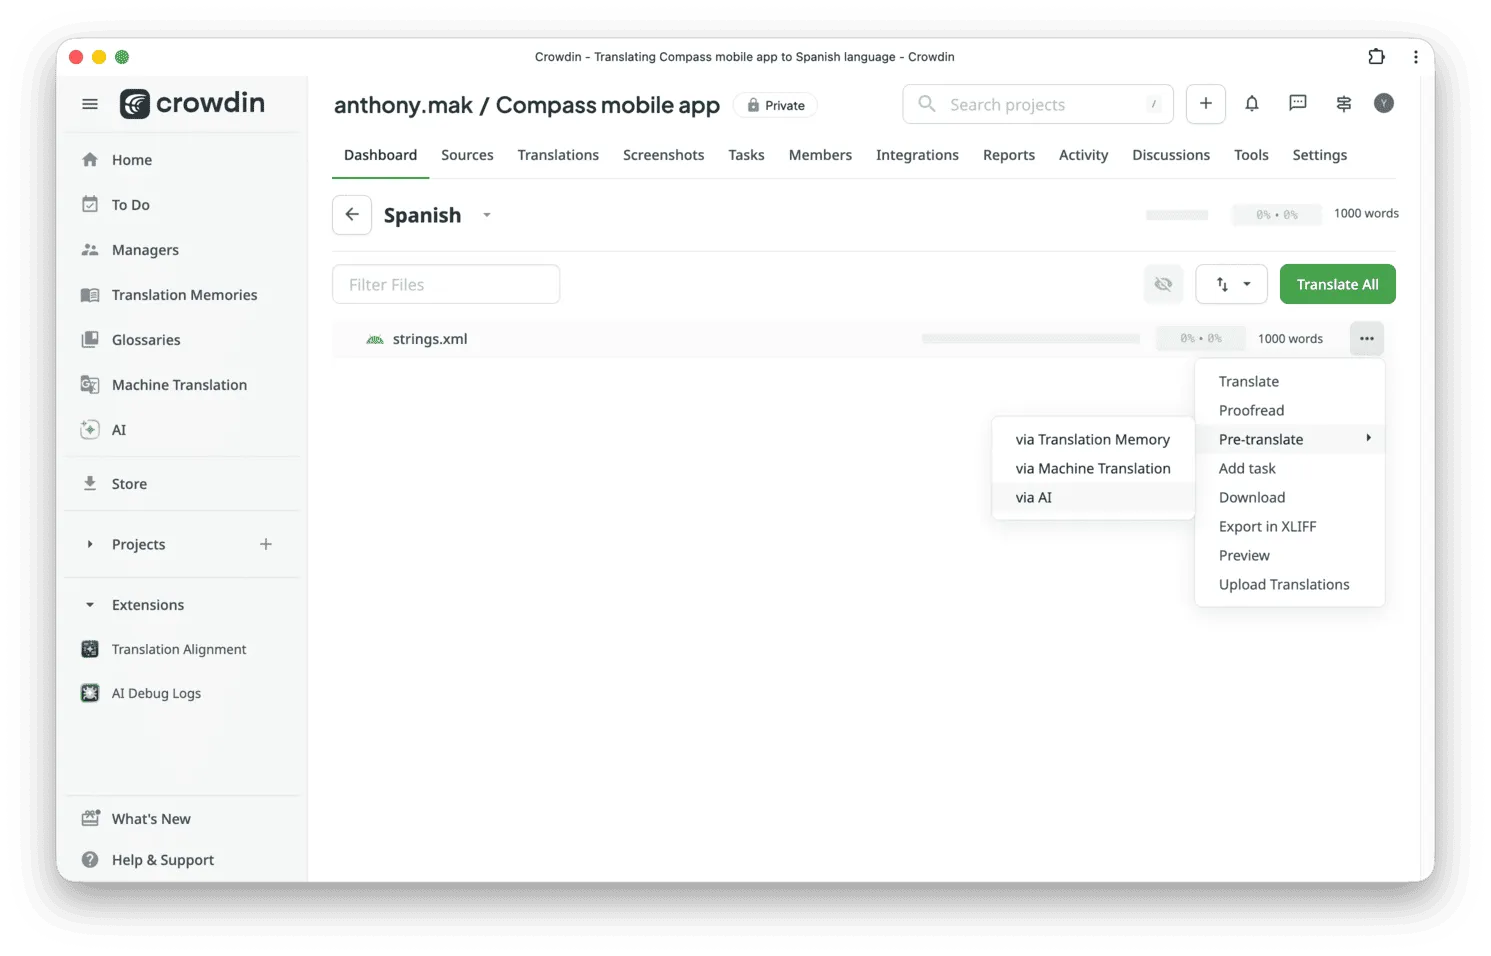
Task: Open the strings.xml actions ellipsis menu
Action: [1366, 338]
